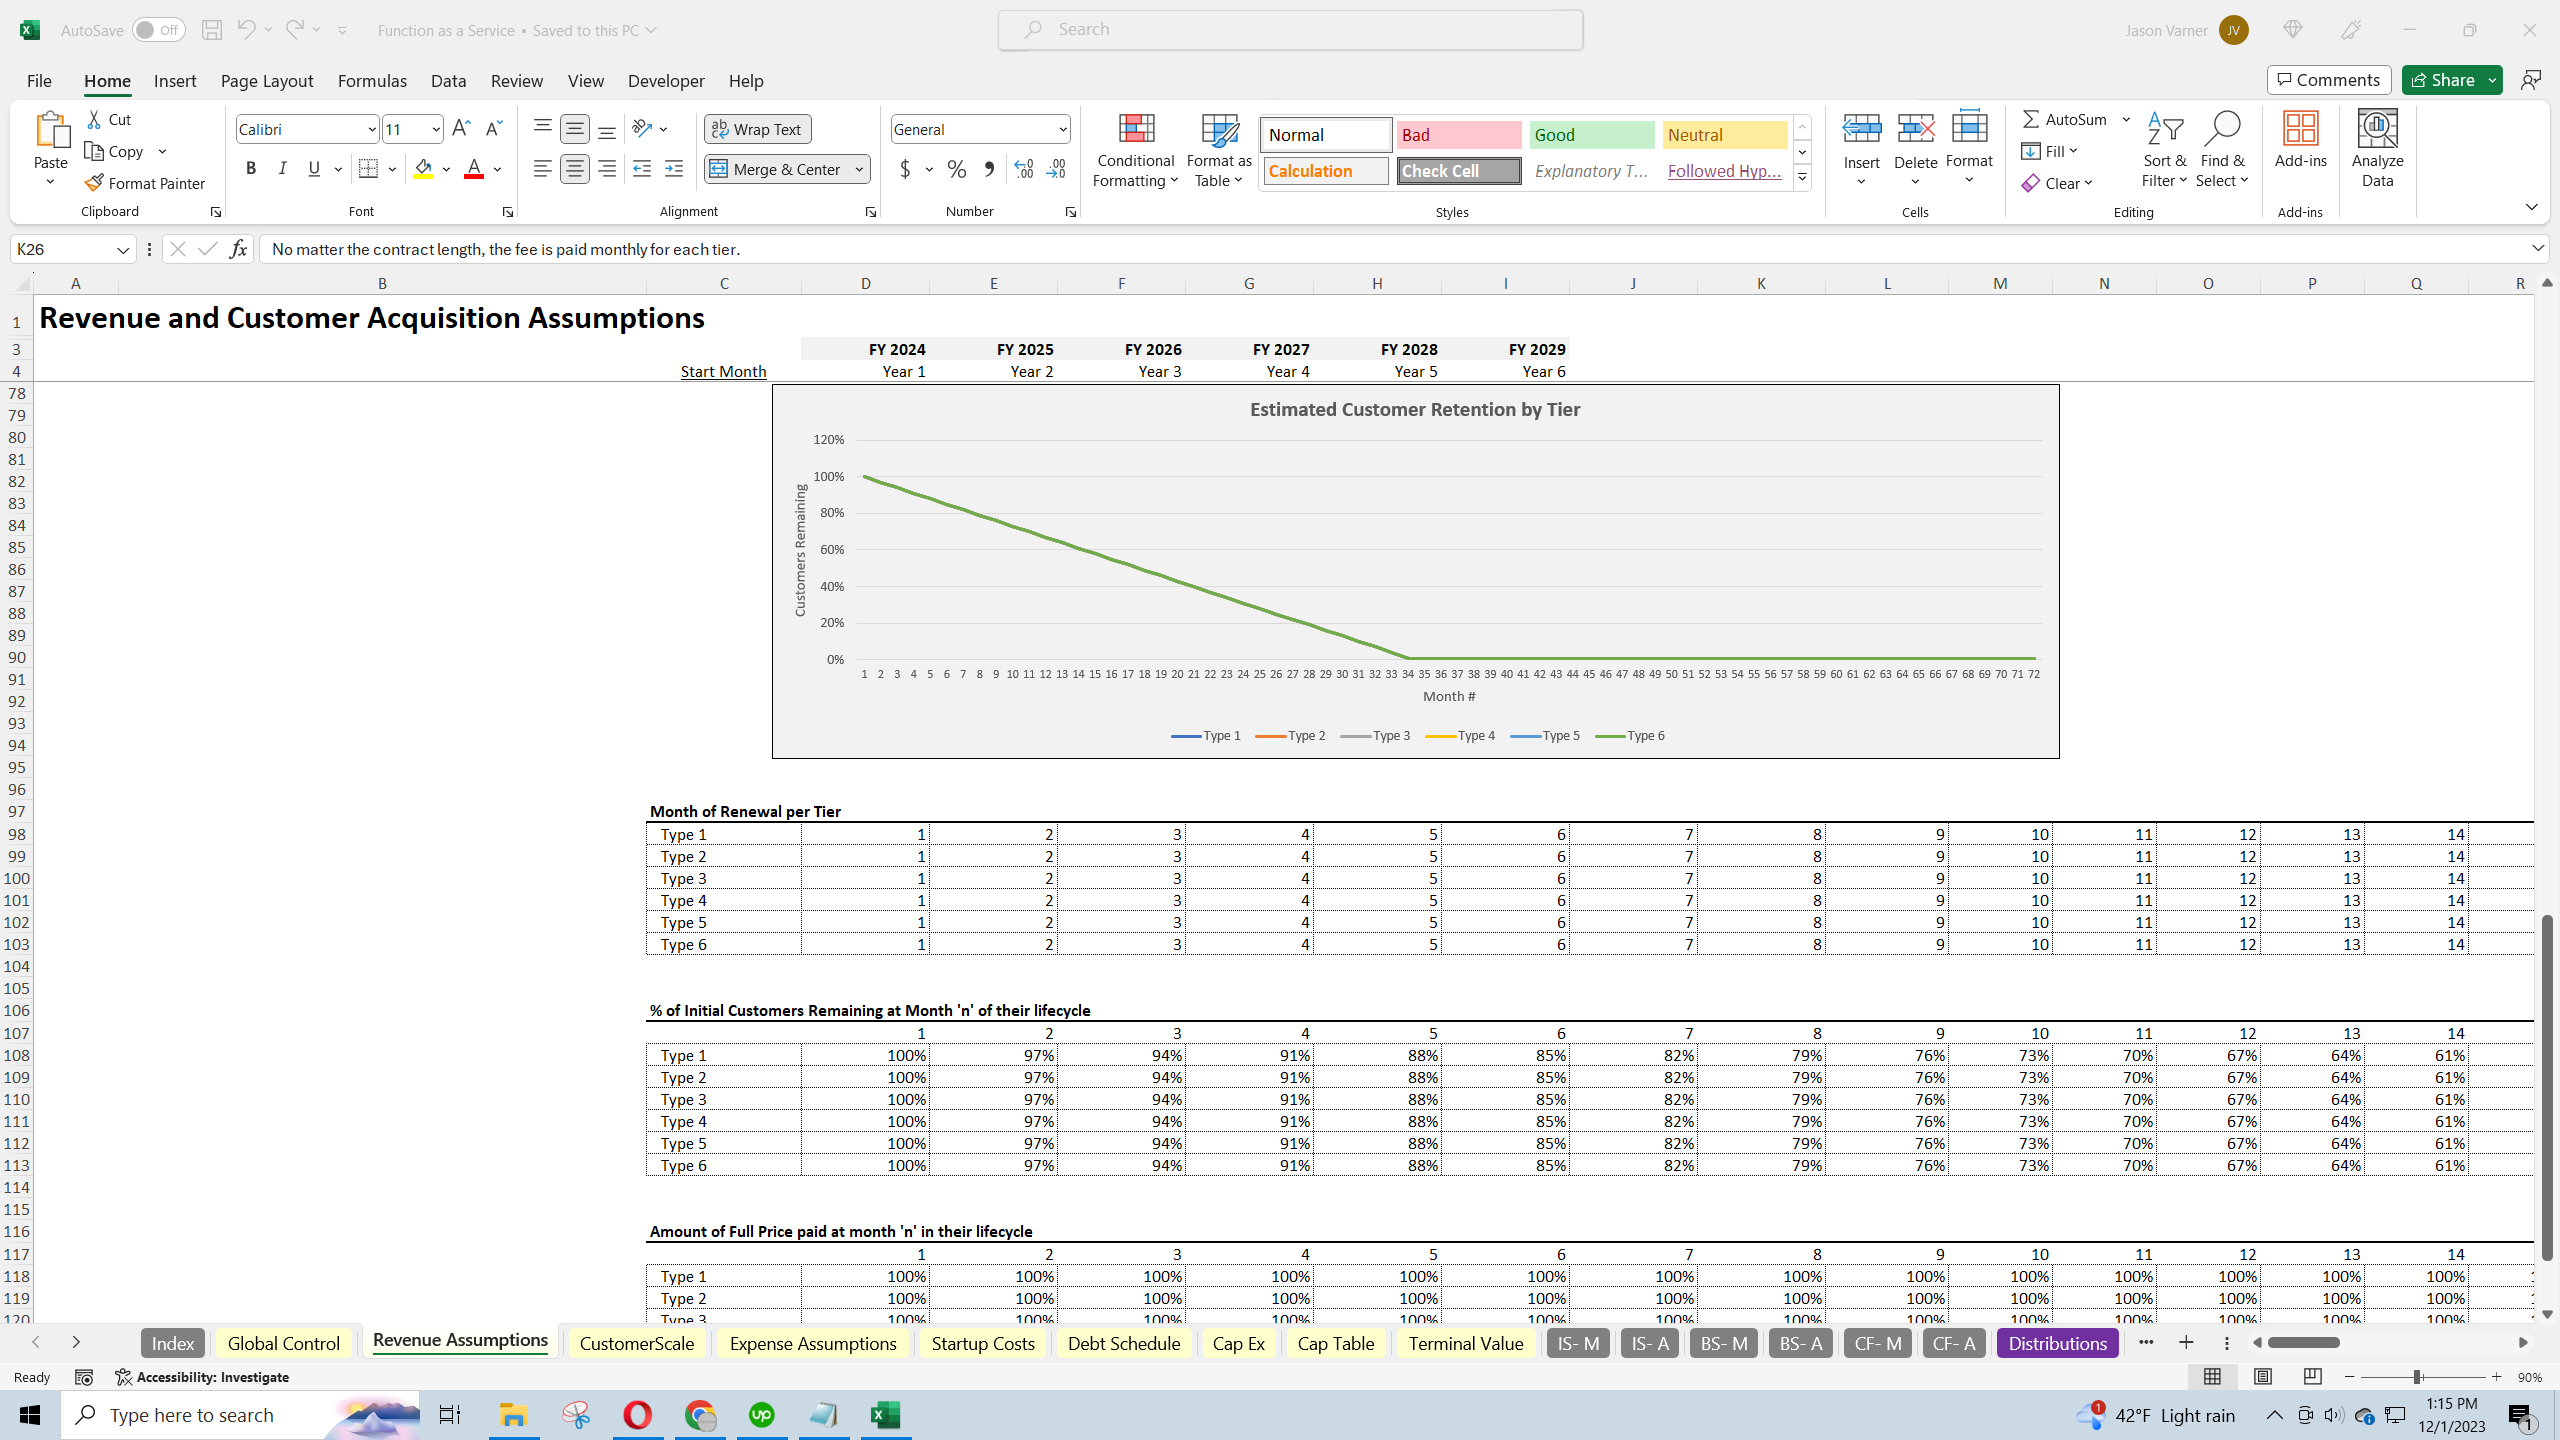Expand the Name Box dropdown arrow
The image size is (2560, 1440).
pyautogui.click(x=123, y=249)
